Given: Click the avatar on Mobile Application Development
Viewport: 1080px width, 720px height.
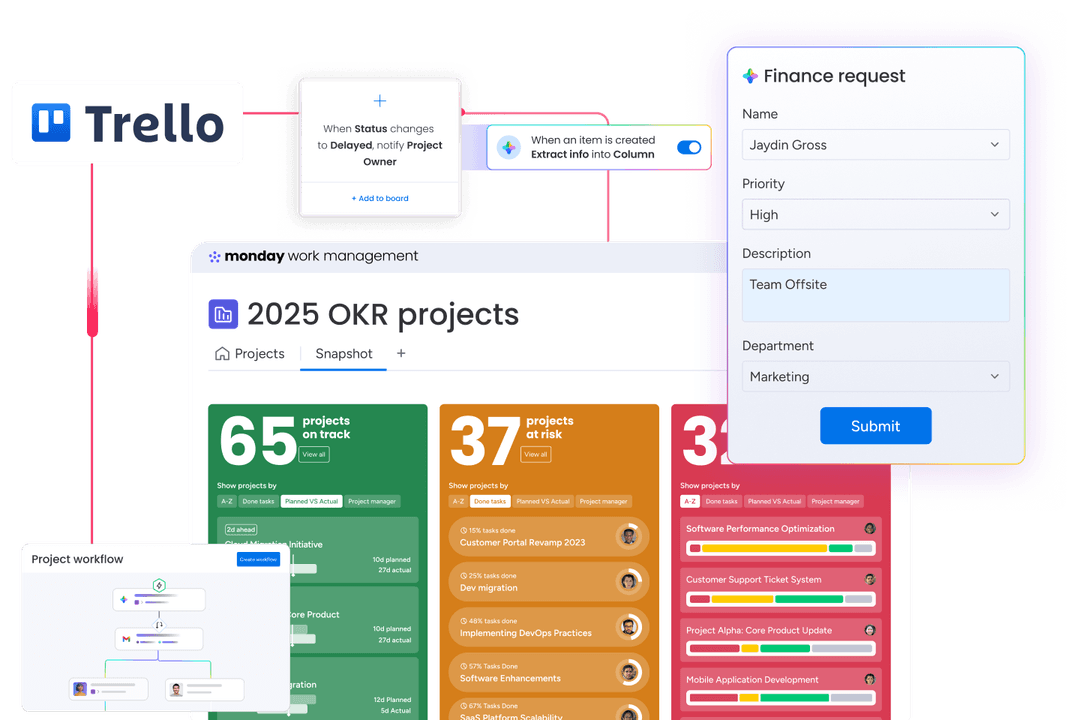Looking at the screenshot, I should click(870, 679).
